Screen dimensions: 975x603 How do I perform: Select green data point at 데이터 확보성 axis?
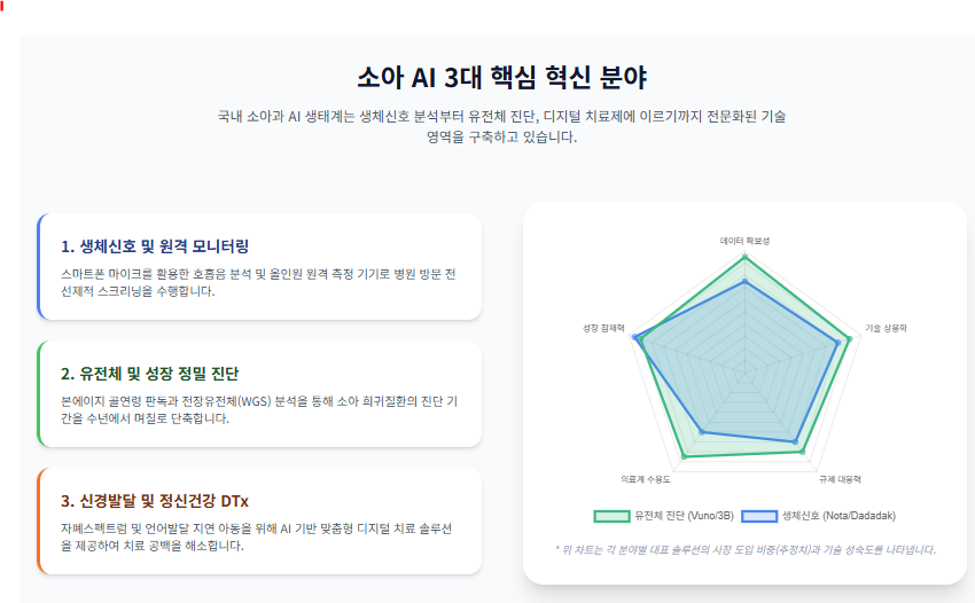745,257
